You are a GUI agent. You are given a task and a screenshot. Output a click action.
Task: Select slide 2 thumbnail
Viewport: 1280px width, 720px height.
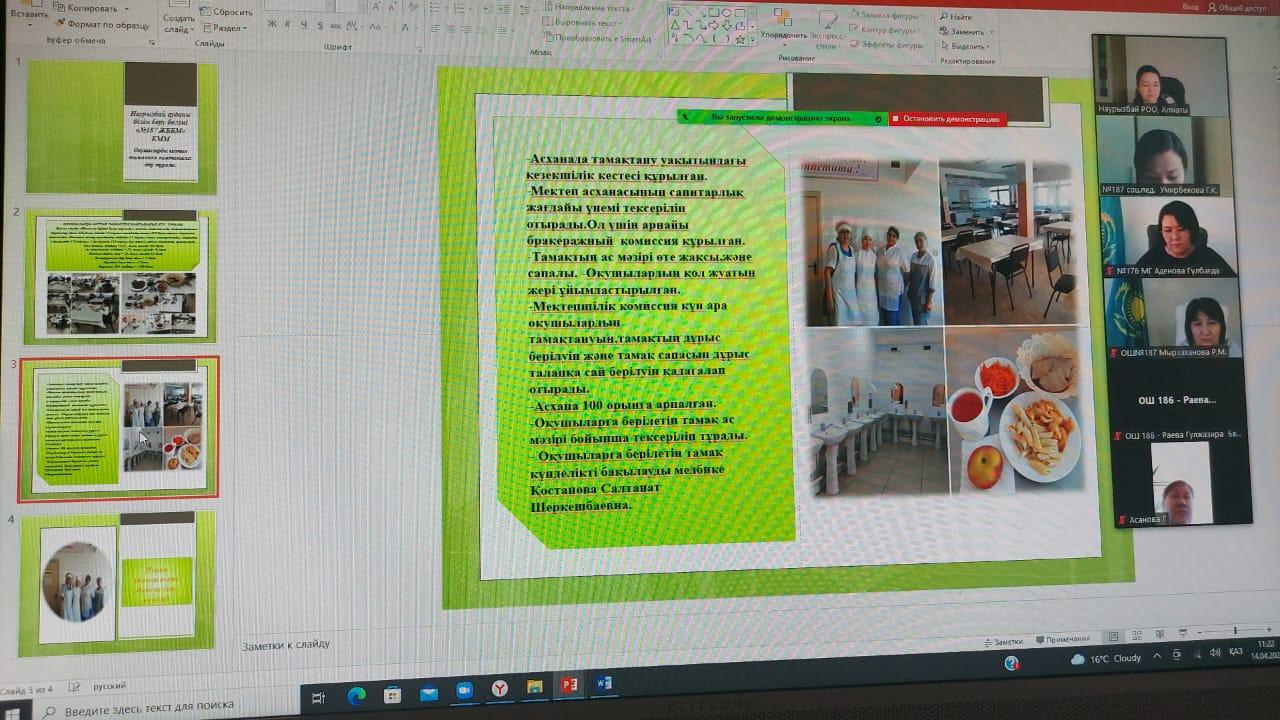click(x=120, y=274)
